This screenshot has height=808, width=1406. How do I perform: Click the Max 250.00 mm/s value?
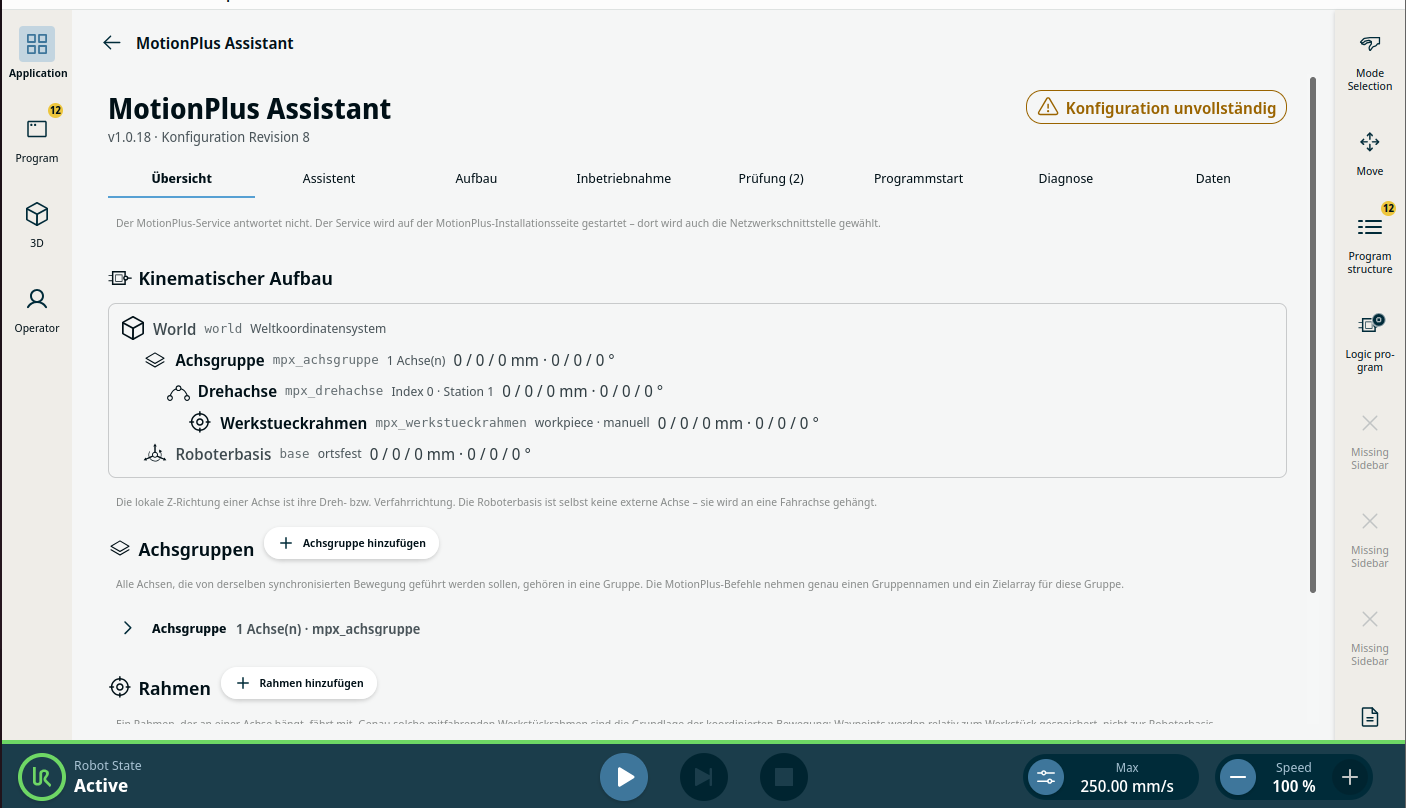(x=1127, y=786)
